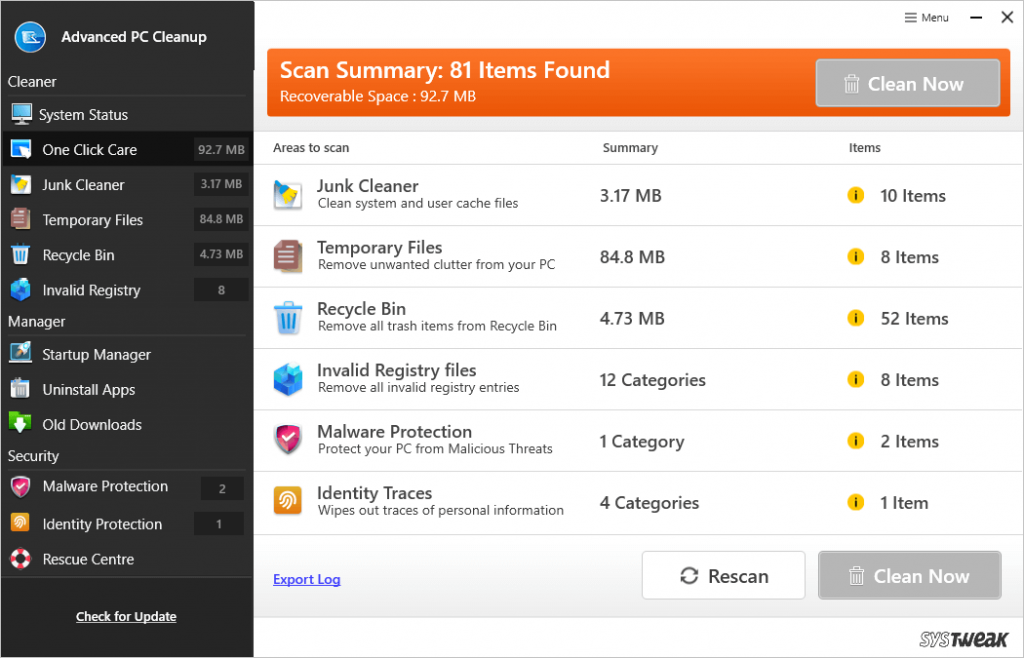This screenshot has width=1024, height=658.
Task: Click the info icon beside 10 Items
Action: (856, 195)
